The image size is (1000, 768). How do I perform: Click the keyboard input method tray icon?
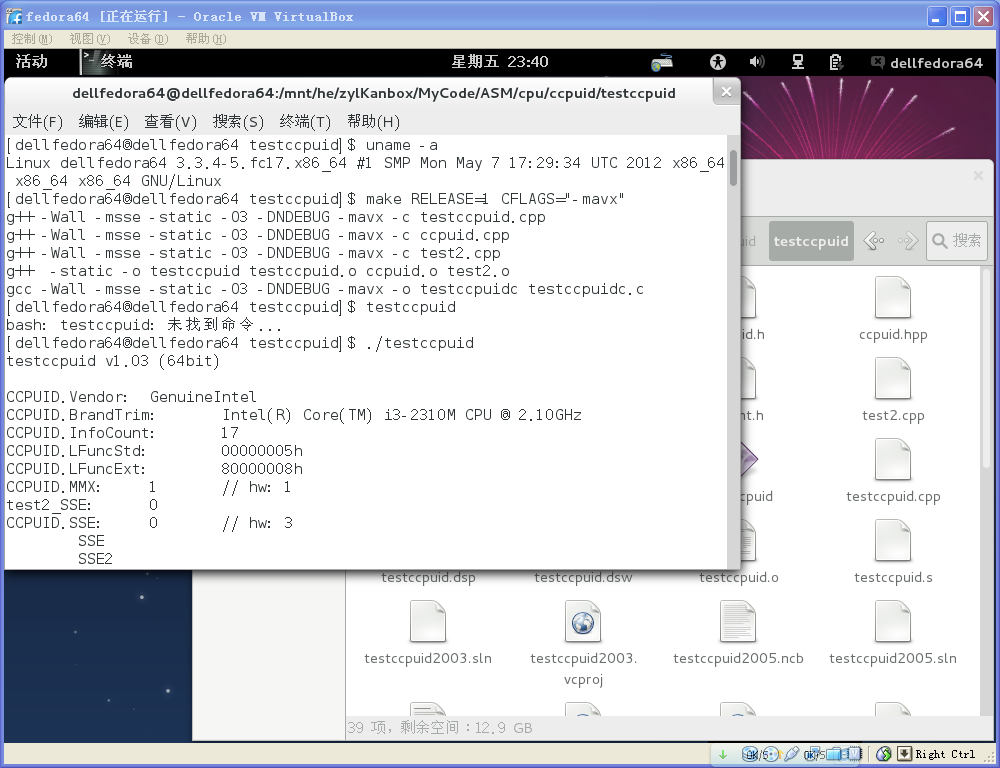tap(662, 63)
